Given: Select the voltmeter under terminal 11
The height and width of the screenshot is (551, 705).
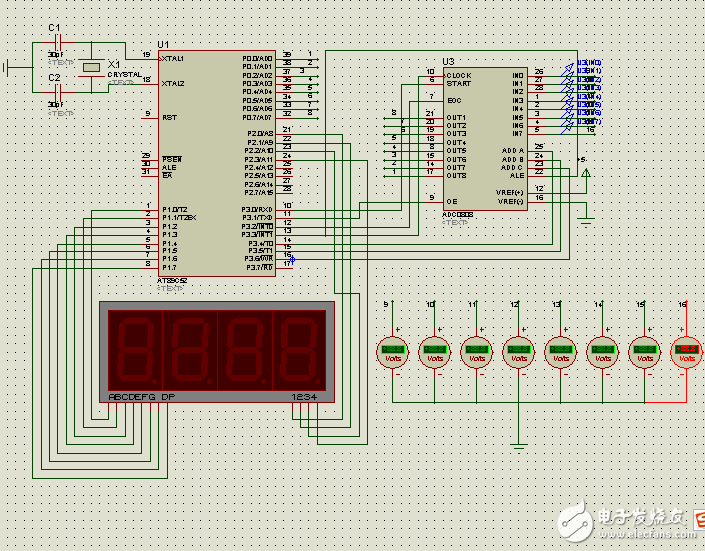Looking at the screenshot, I should click(x=477, y=352).
